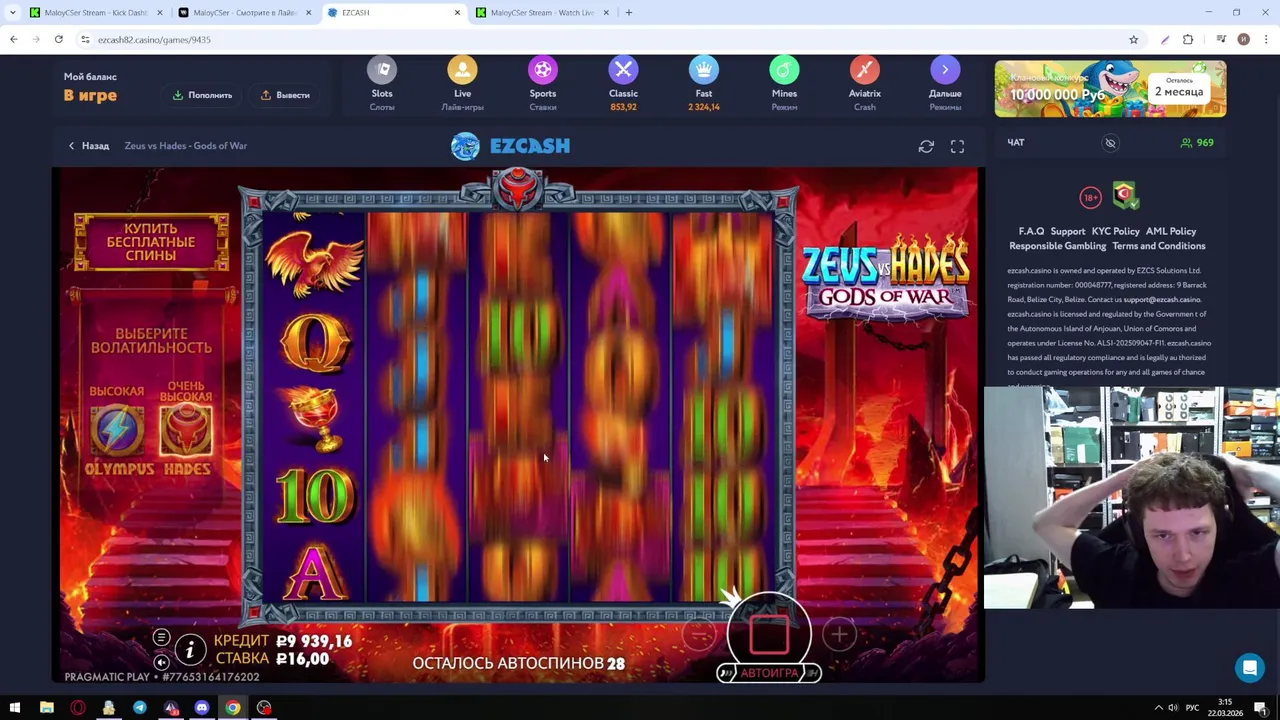The height and width of the screenshot is (720, 1280).
Task: Reload the page in the browser
Action: [59, 40]
